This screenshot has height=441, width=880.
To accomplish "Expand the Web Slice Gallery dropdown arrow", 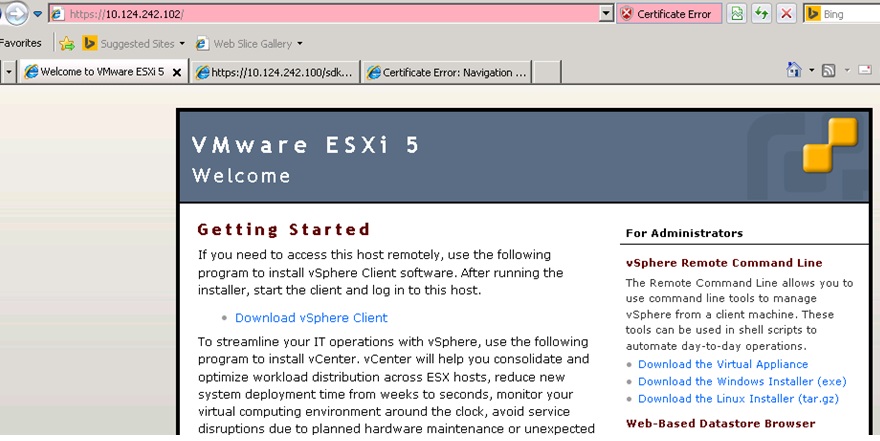I will tap(300, 43).
